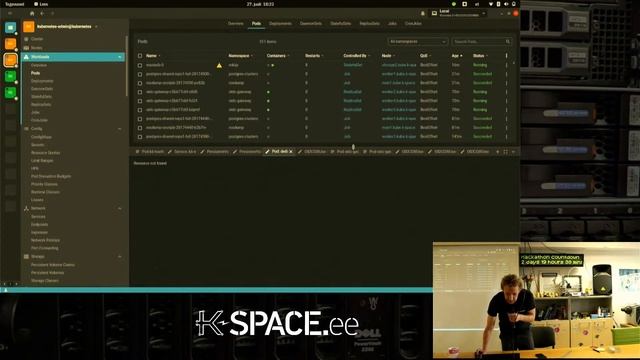Switch to the Deployments tab
640x360 pixels.
point(280,24)
